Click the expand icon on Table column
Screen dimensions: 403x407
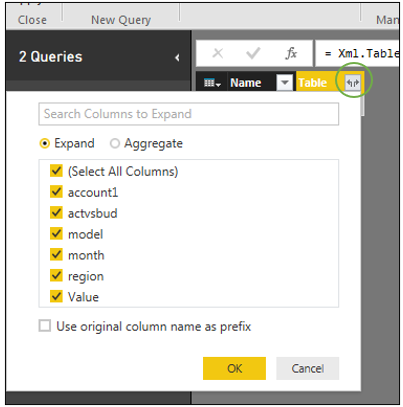point(353,82)
